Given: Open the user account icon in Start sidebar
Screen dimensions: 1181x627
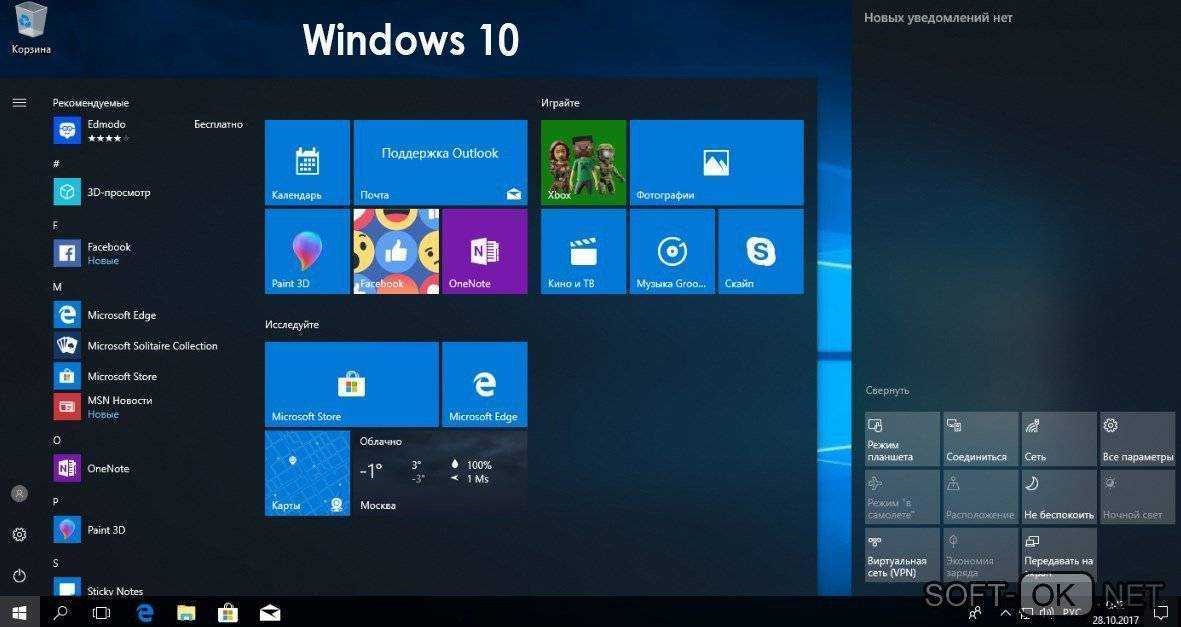Looking at the screenshot, I should pyautogui.click(x=20, y=494).
